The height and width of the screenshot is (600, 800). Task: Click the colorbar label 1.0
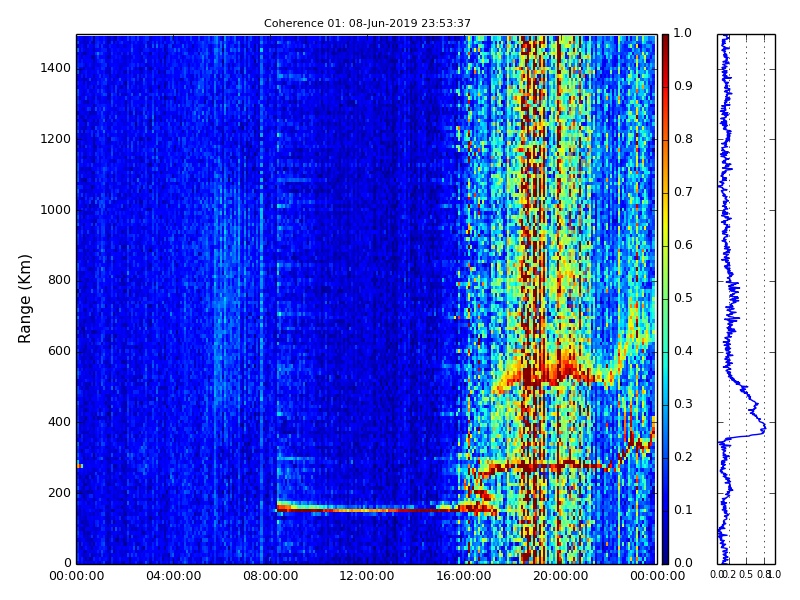click(683, 33)
